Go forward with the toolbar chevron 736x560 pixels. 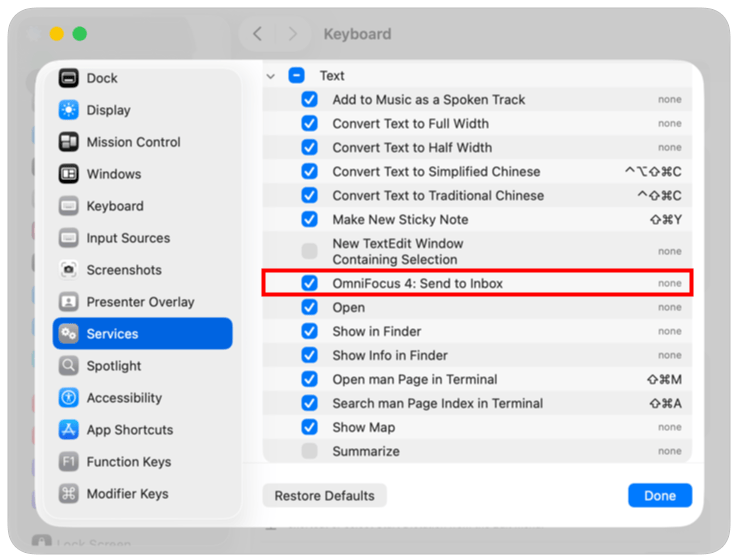292,34
